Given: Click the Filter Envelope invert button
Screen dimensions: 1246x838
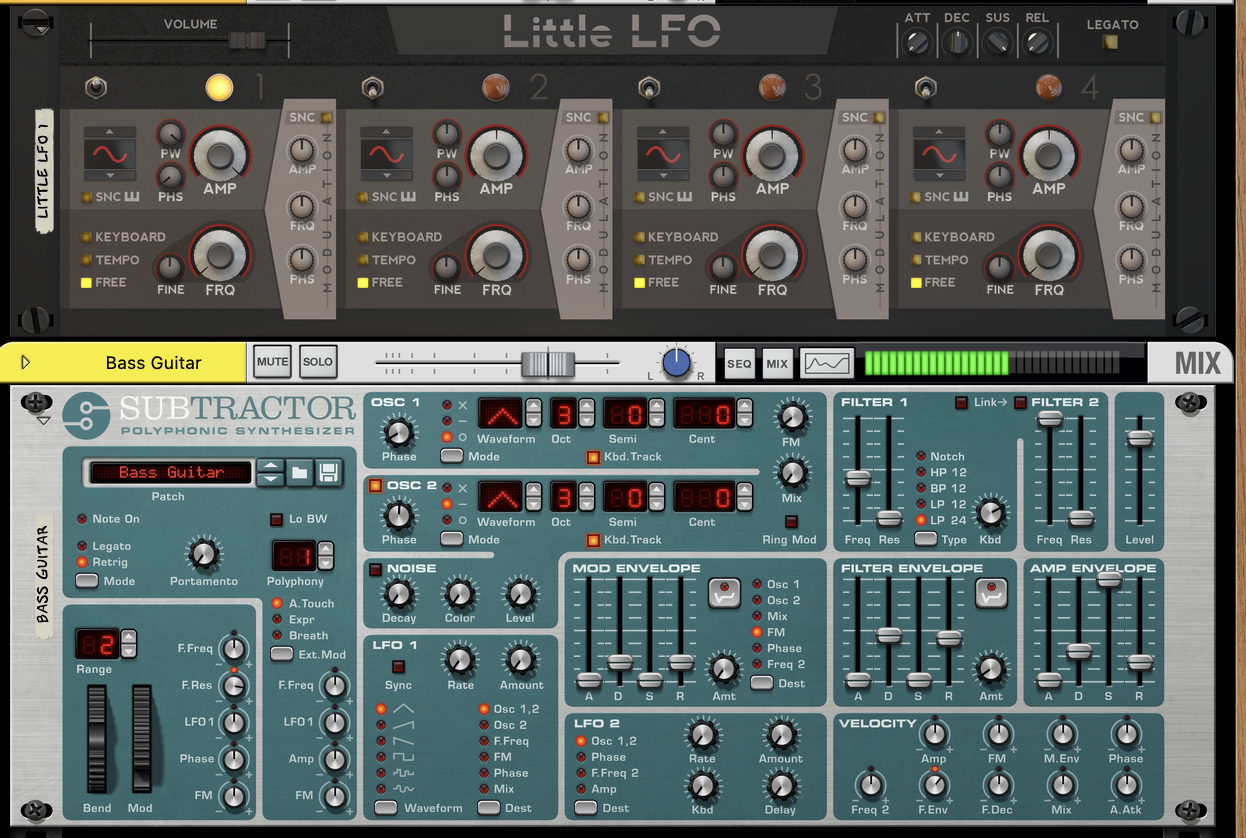Looking at the screenshot, I should [x=991, y=593].
